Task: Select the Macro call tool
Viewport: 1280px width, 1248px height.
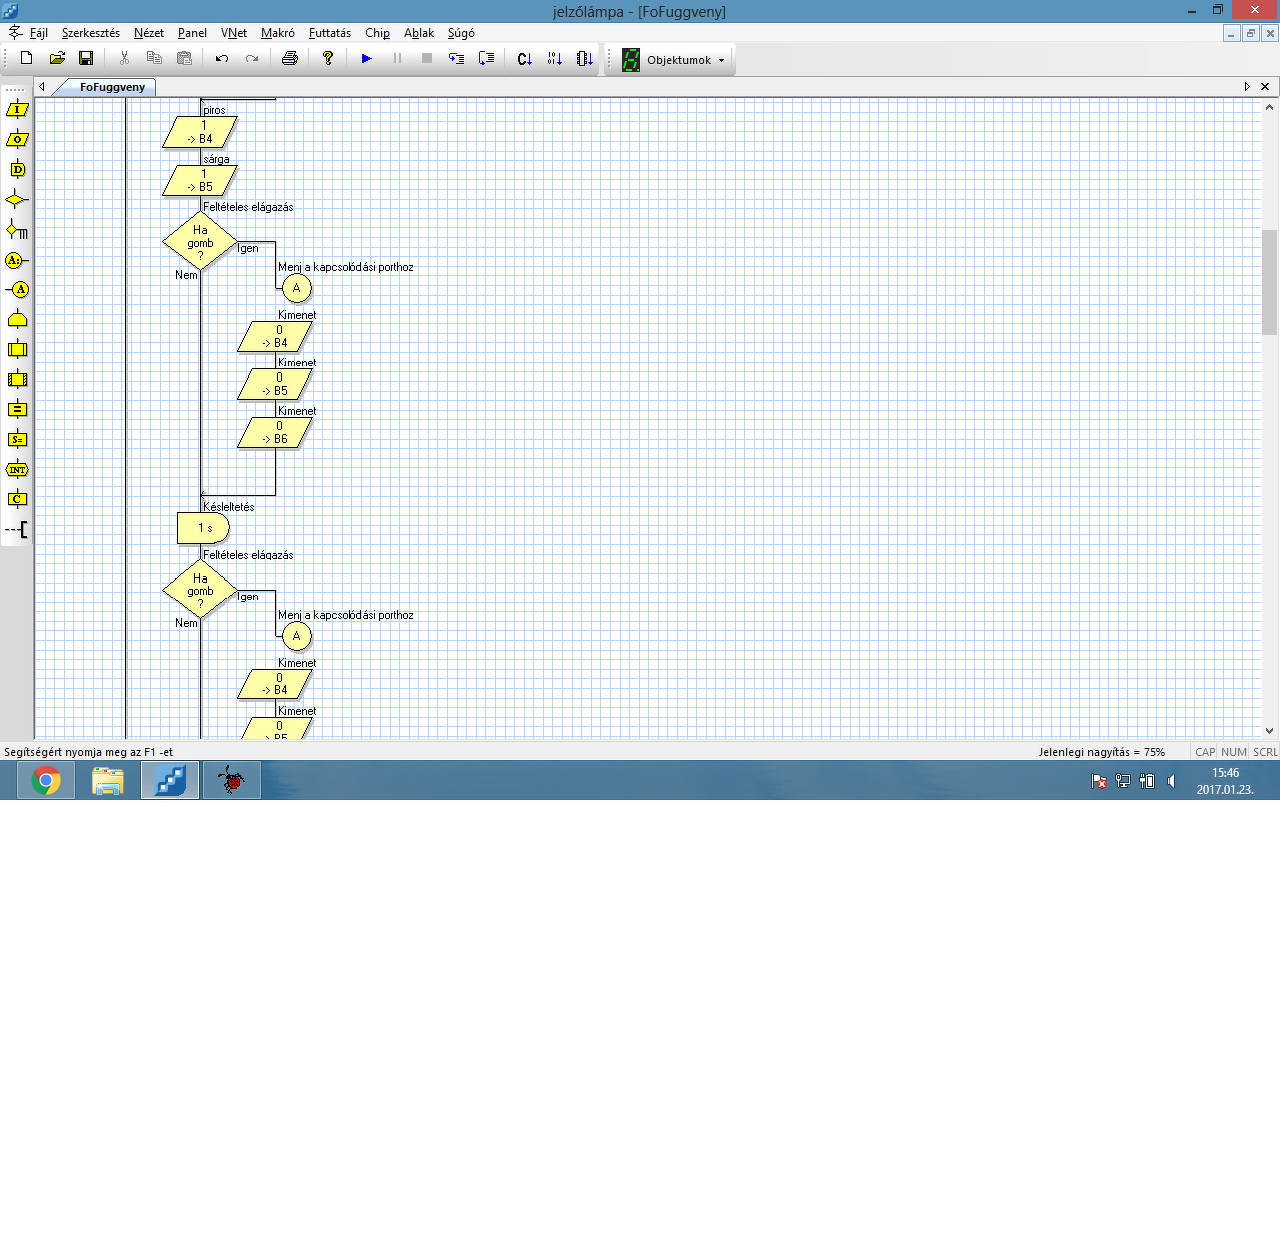Action: tap(17, 350)
